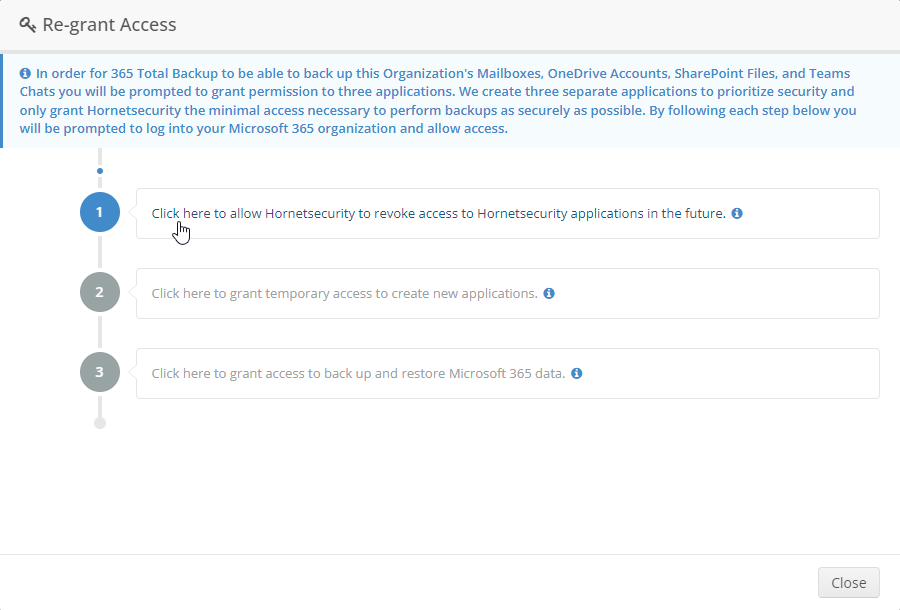
Task: Grant temporary access to create new applications
Action: point(344,294)
